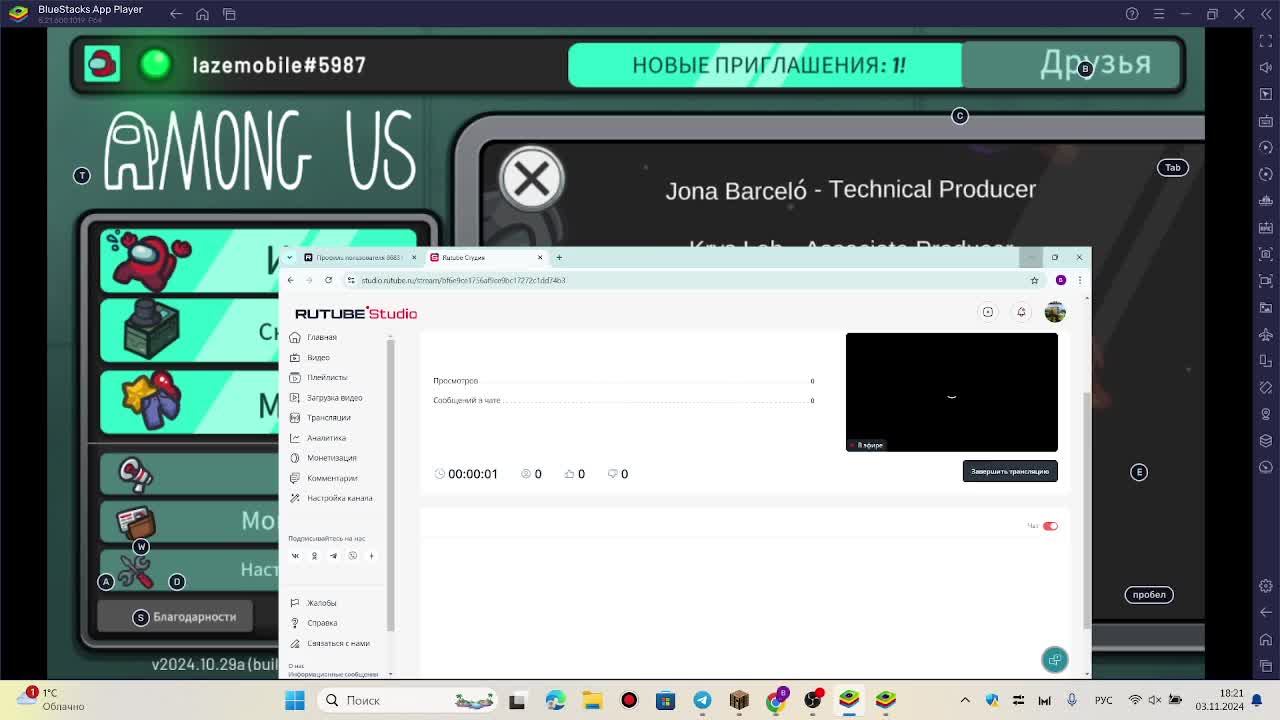
Task: Open BlueStacks hamburger menu
Action: (1159, 14)
